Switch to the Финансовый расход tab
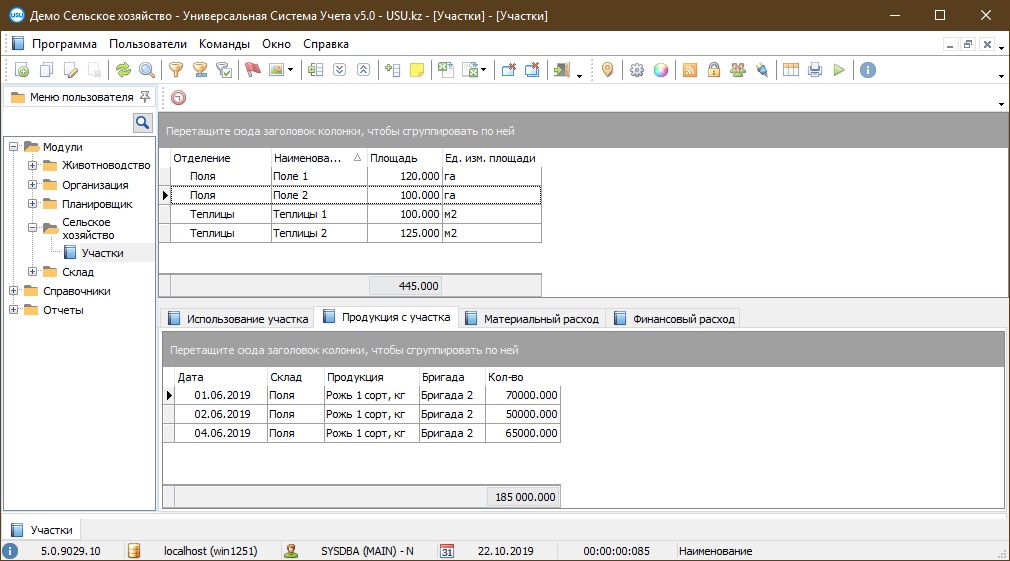 point(683,319)
